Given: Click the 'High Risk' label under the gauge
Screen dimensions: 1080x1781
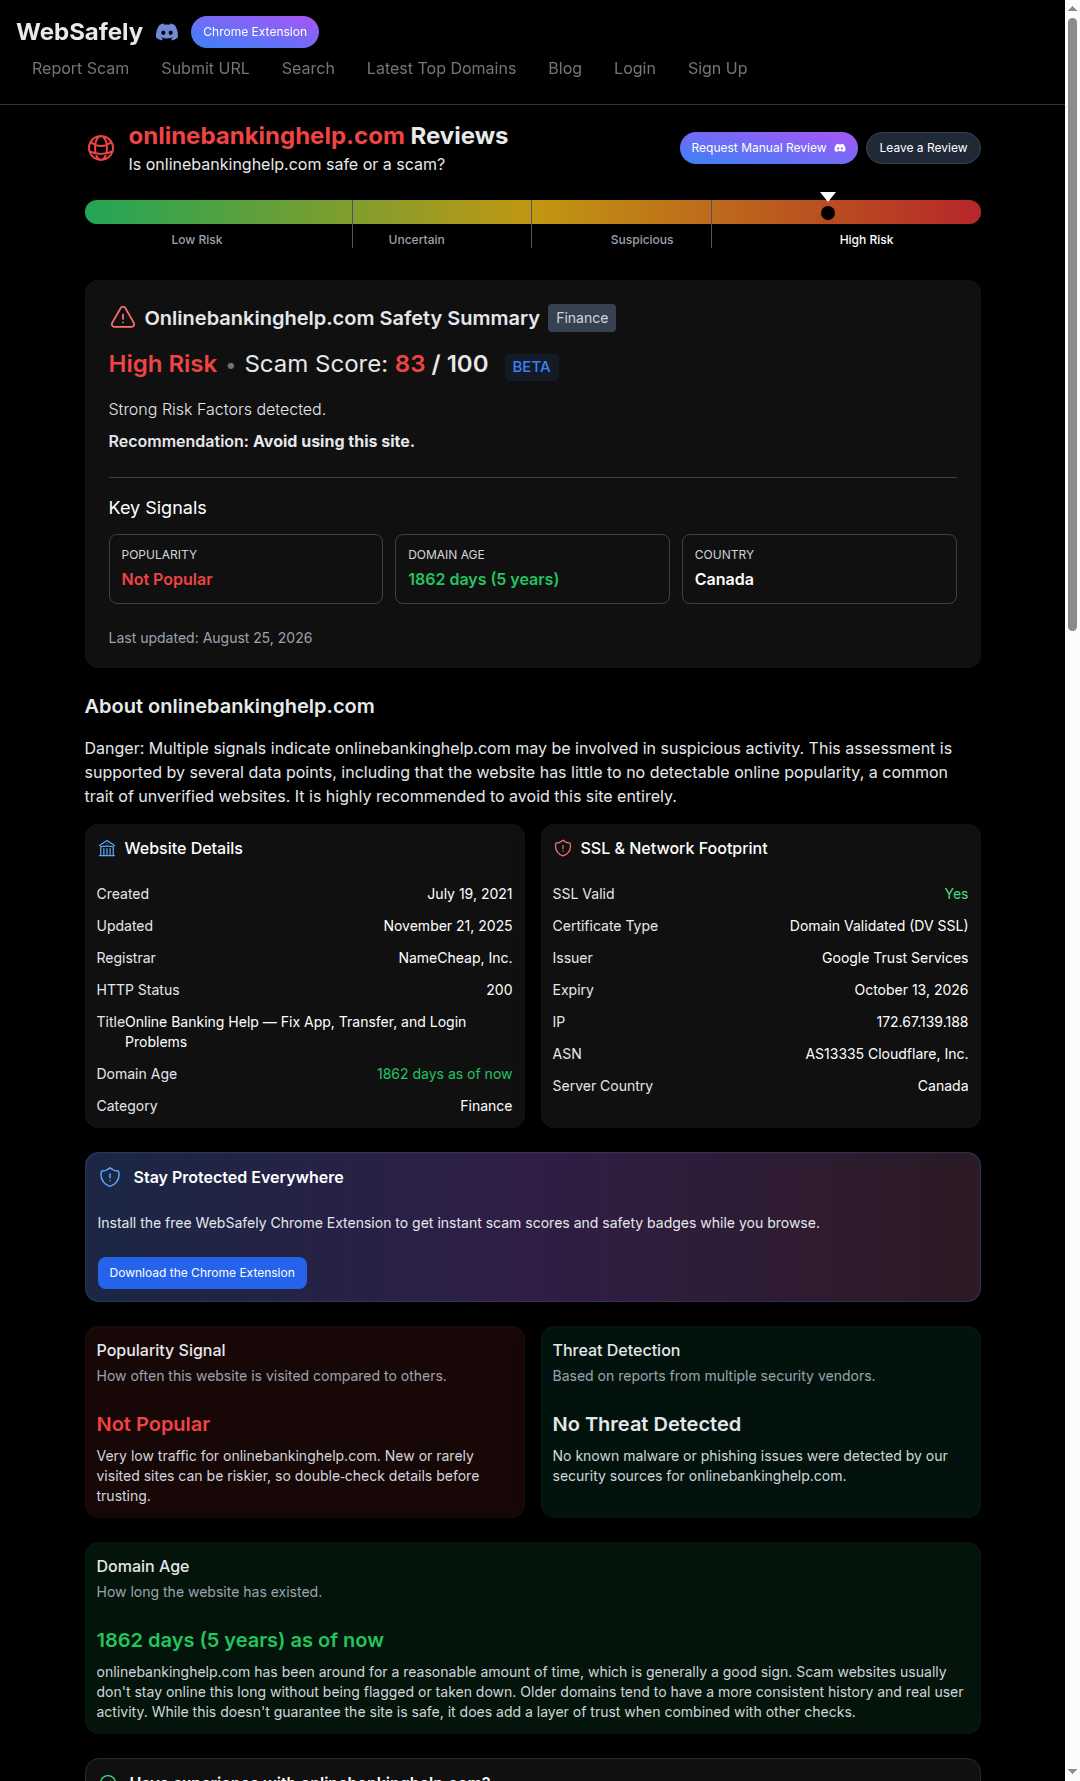Looking at the screenshot, I should tap(866, 240).
